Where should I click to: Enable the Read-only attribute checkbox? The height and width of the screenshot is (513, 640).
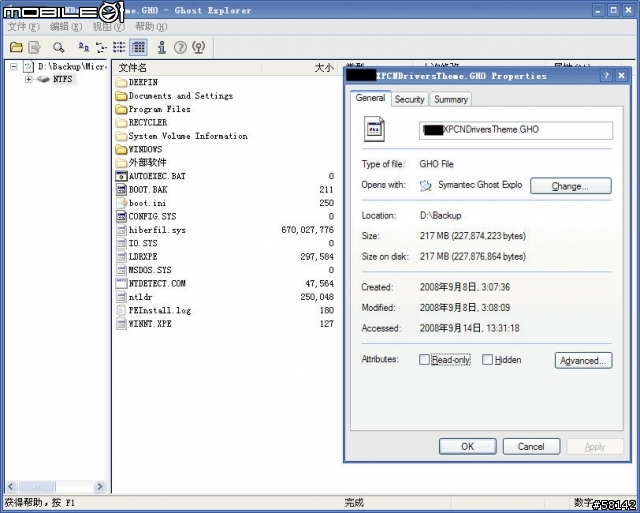(x=424, y=360)
